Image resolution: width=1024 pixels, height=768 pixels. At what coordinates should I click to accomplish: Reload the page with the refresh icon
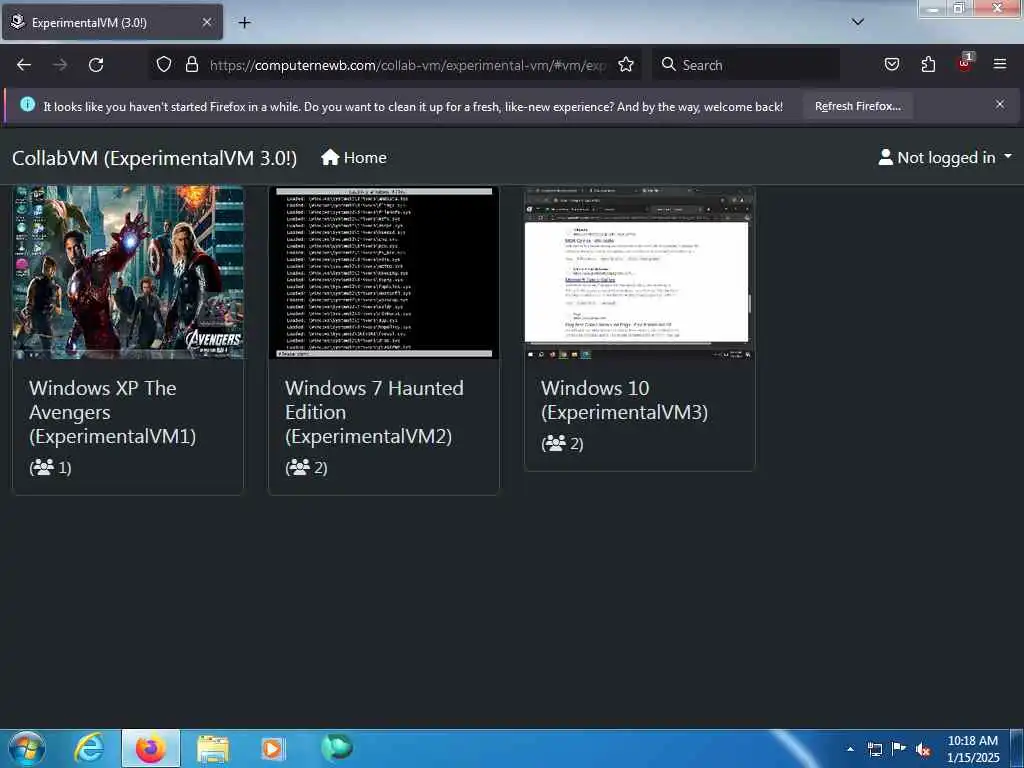click(x=96, y=65)
